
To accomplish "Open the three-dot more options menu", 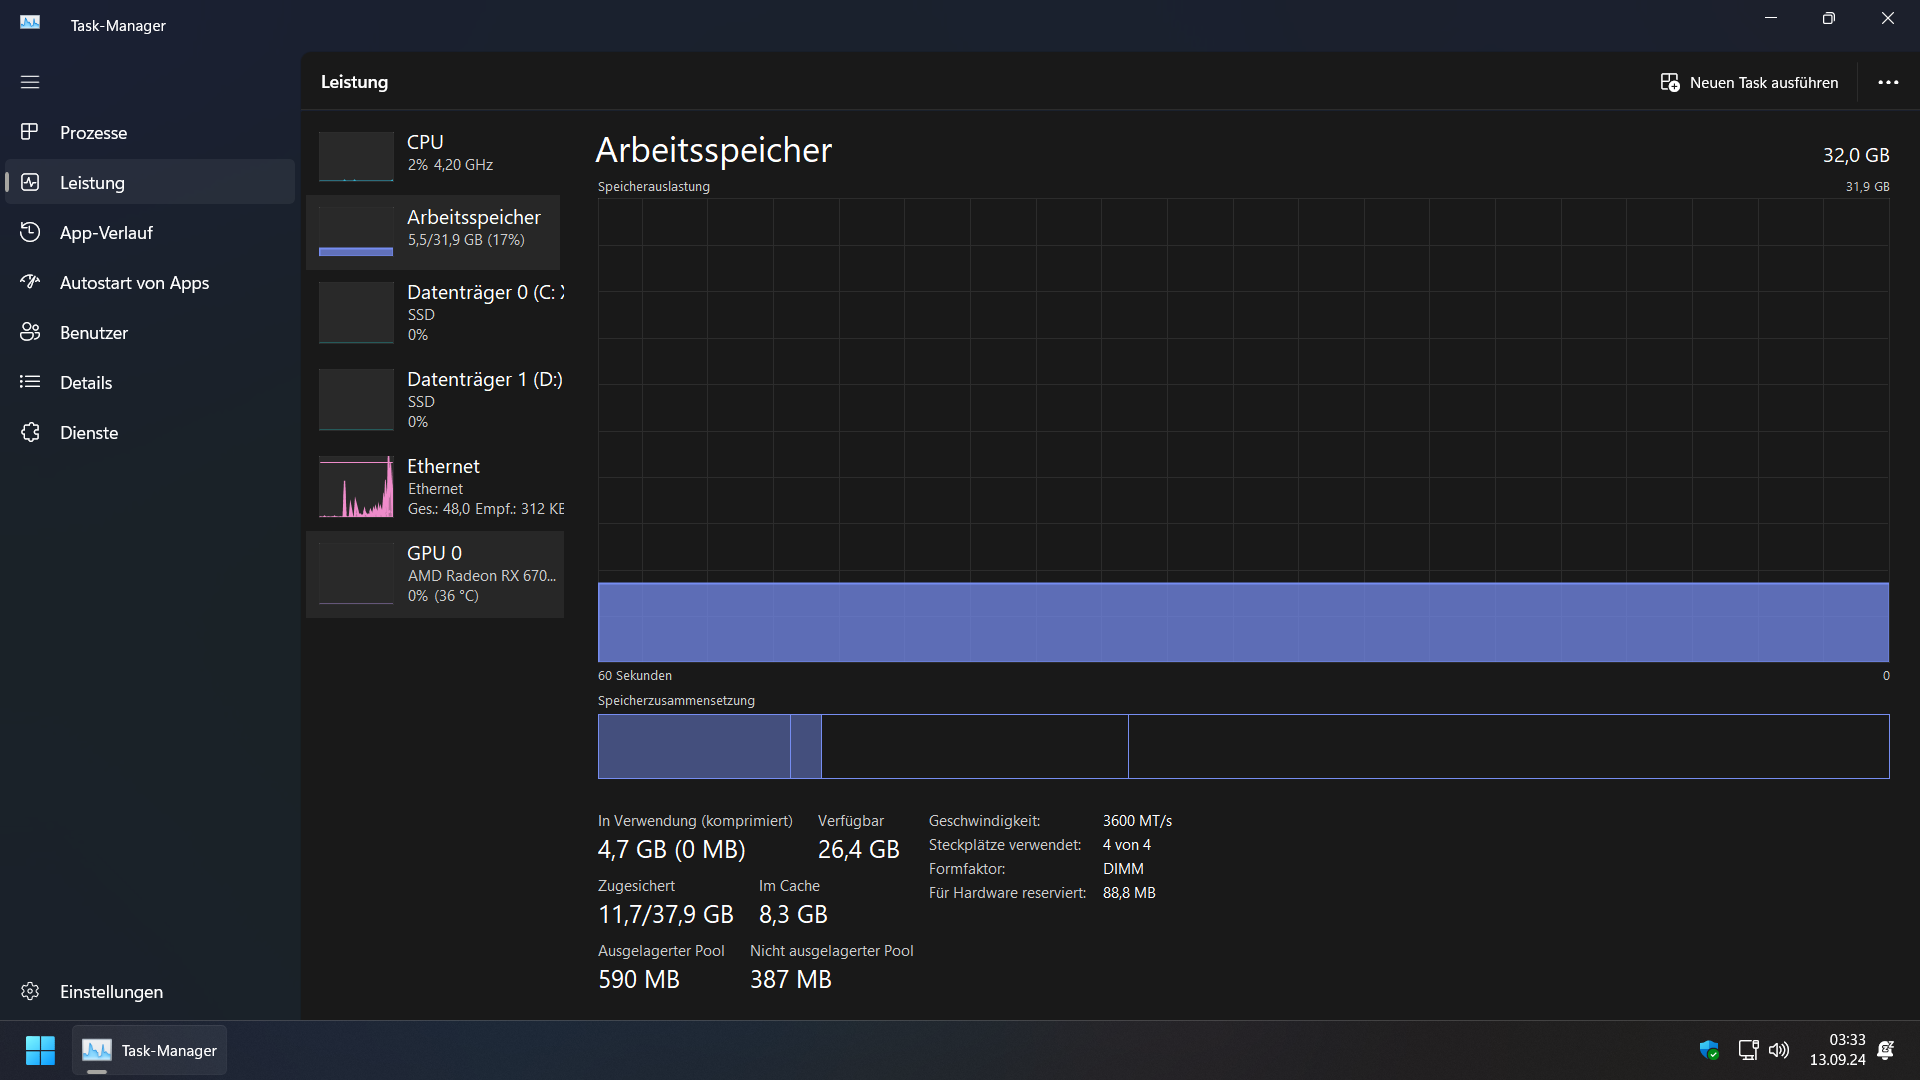I will click(x=1887, y=82).
